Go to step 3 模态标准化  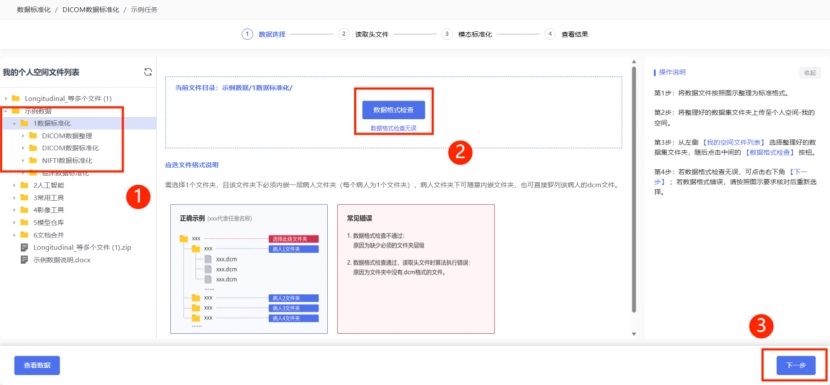pos(467,34)
